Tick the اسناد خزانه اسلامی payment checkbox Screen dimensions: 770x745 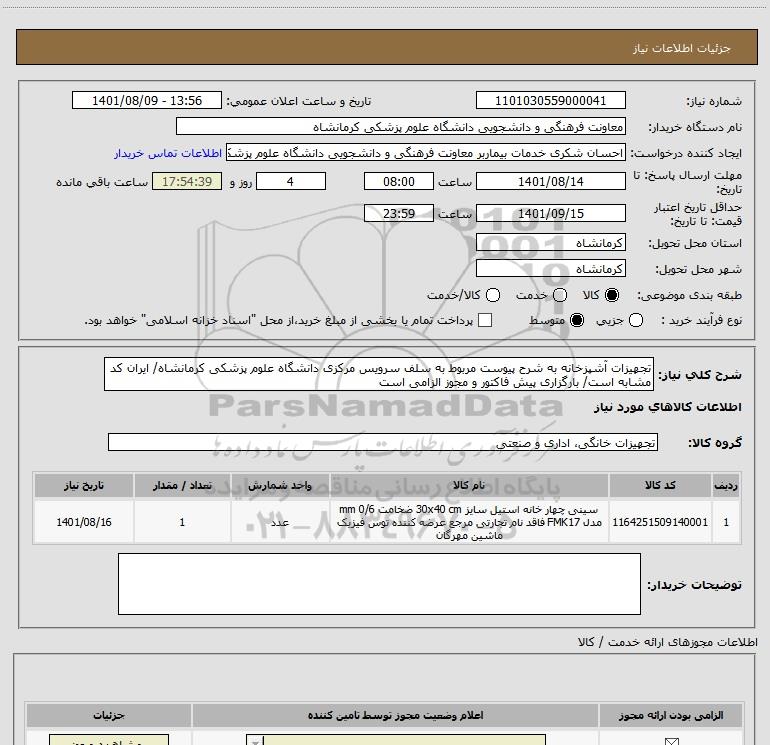coord(485,320)
